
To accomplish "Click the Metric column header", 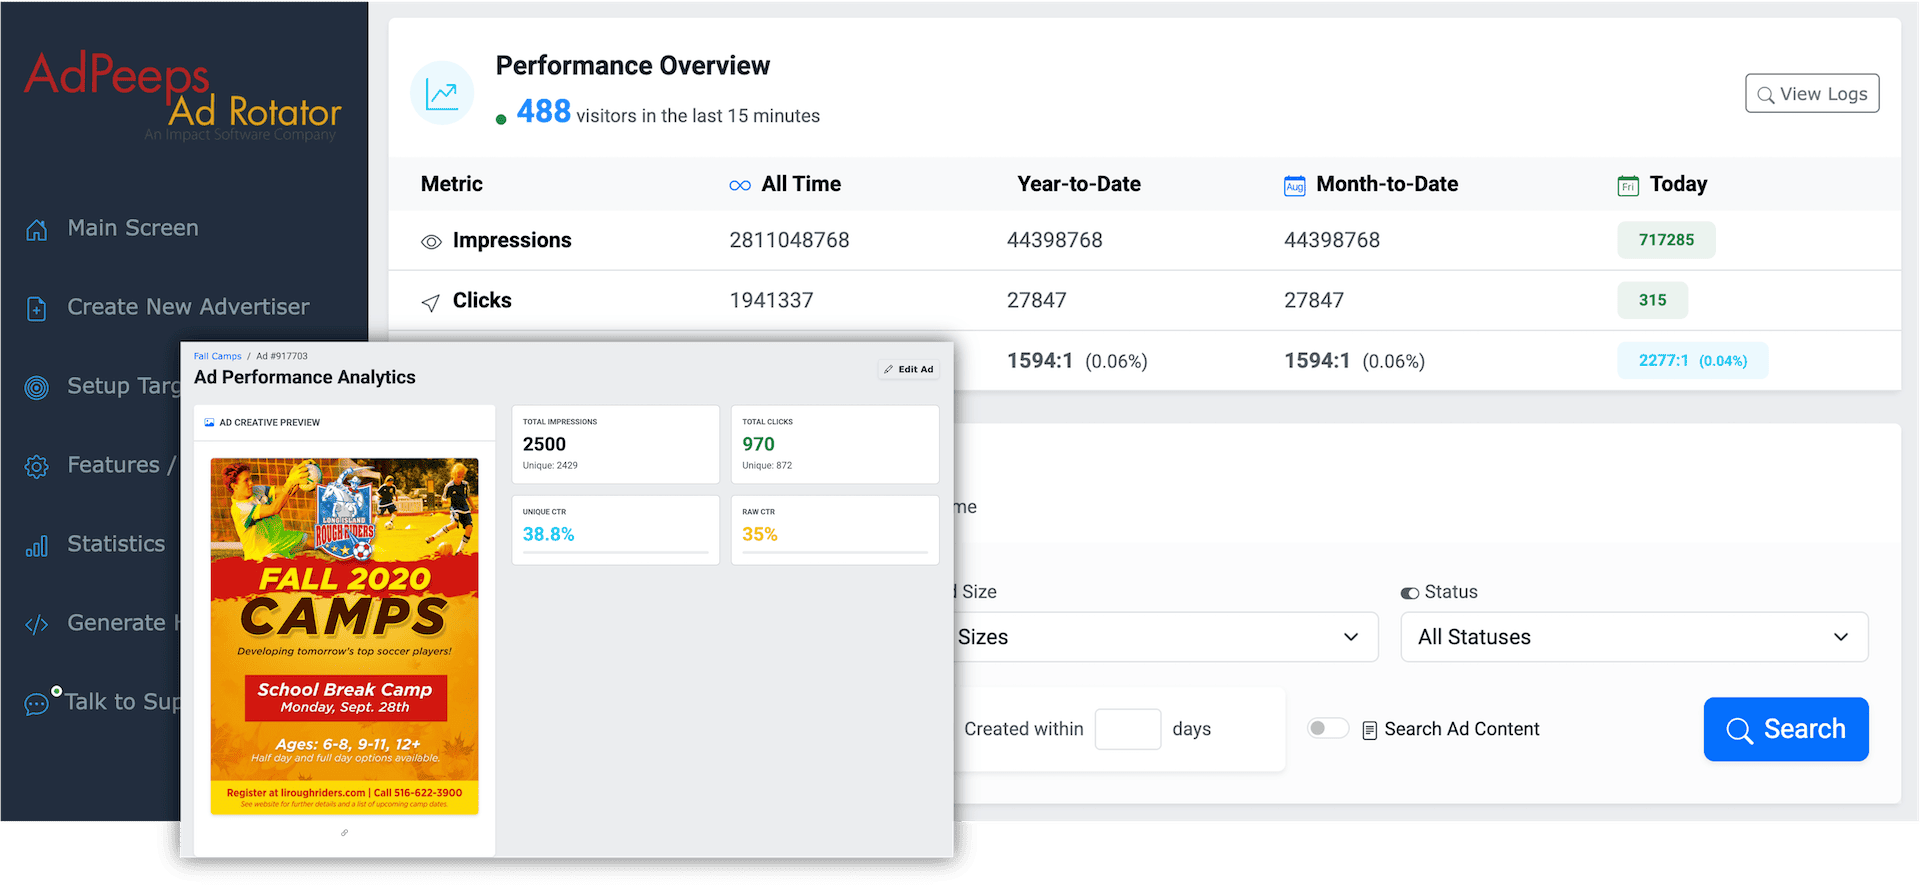I will tap(452, 184).
